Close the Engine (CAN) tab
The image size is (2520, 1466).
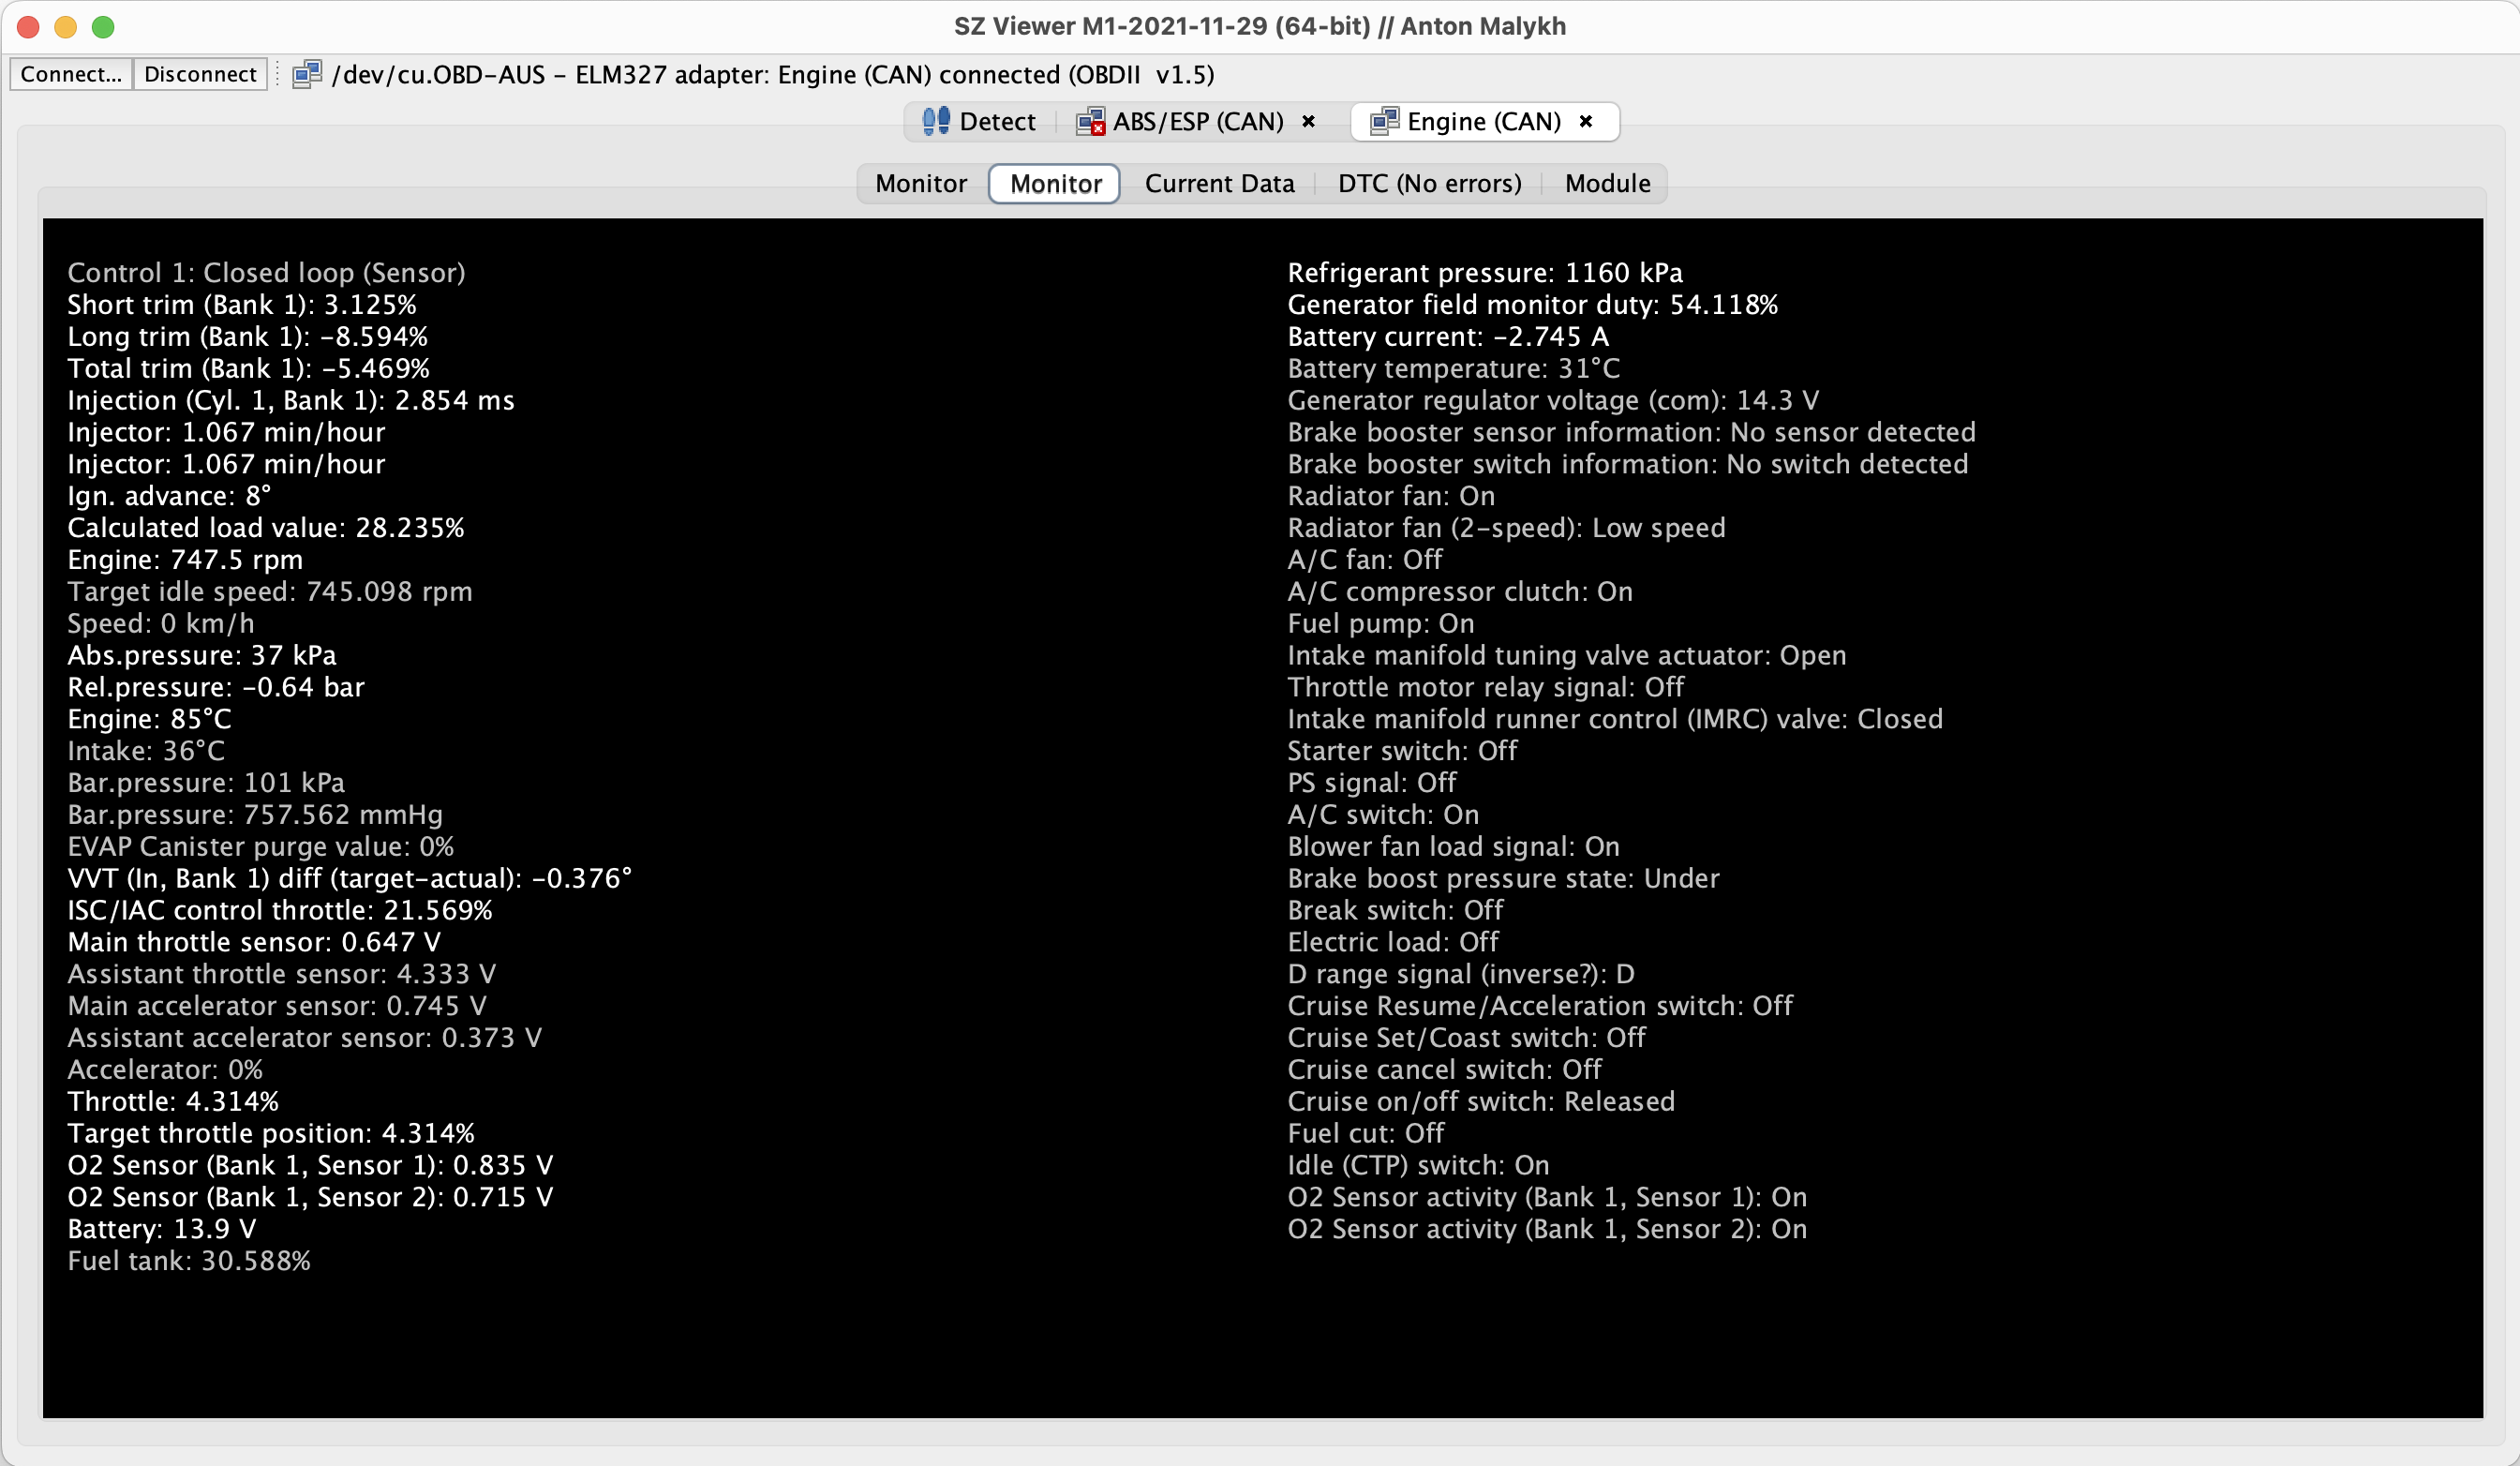pos(1585,121)
